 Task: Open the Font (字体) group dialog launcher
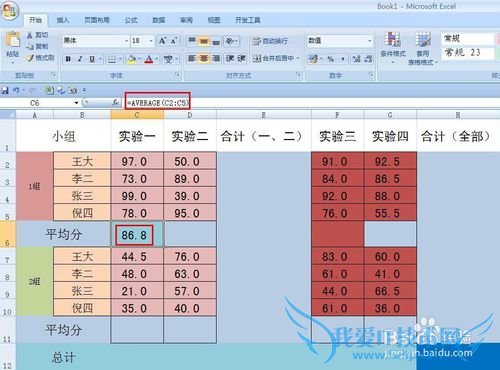pos(178,75)
